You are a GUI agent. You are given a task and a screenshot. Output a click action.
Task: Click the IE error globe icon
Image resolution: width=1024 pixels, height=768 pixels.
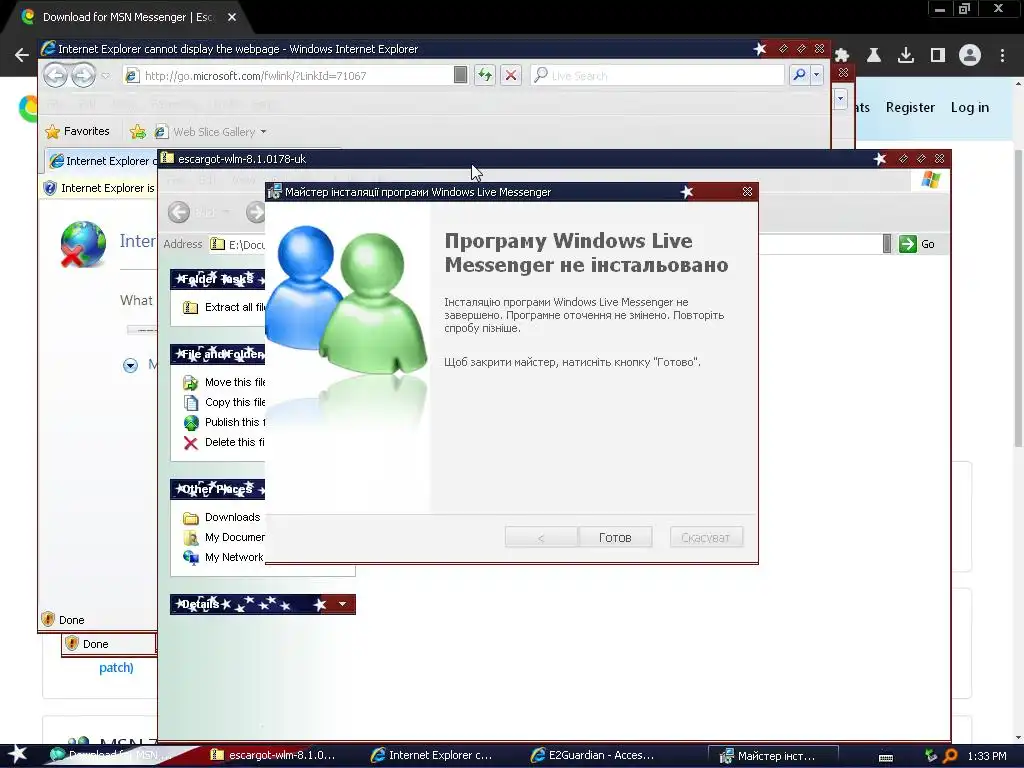coord(82,244)
